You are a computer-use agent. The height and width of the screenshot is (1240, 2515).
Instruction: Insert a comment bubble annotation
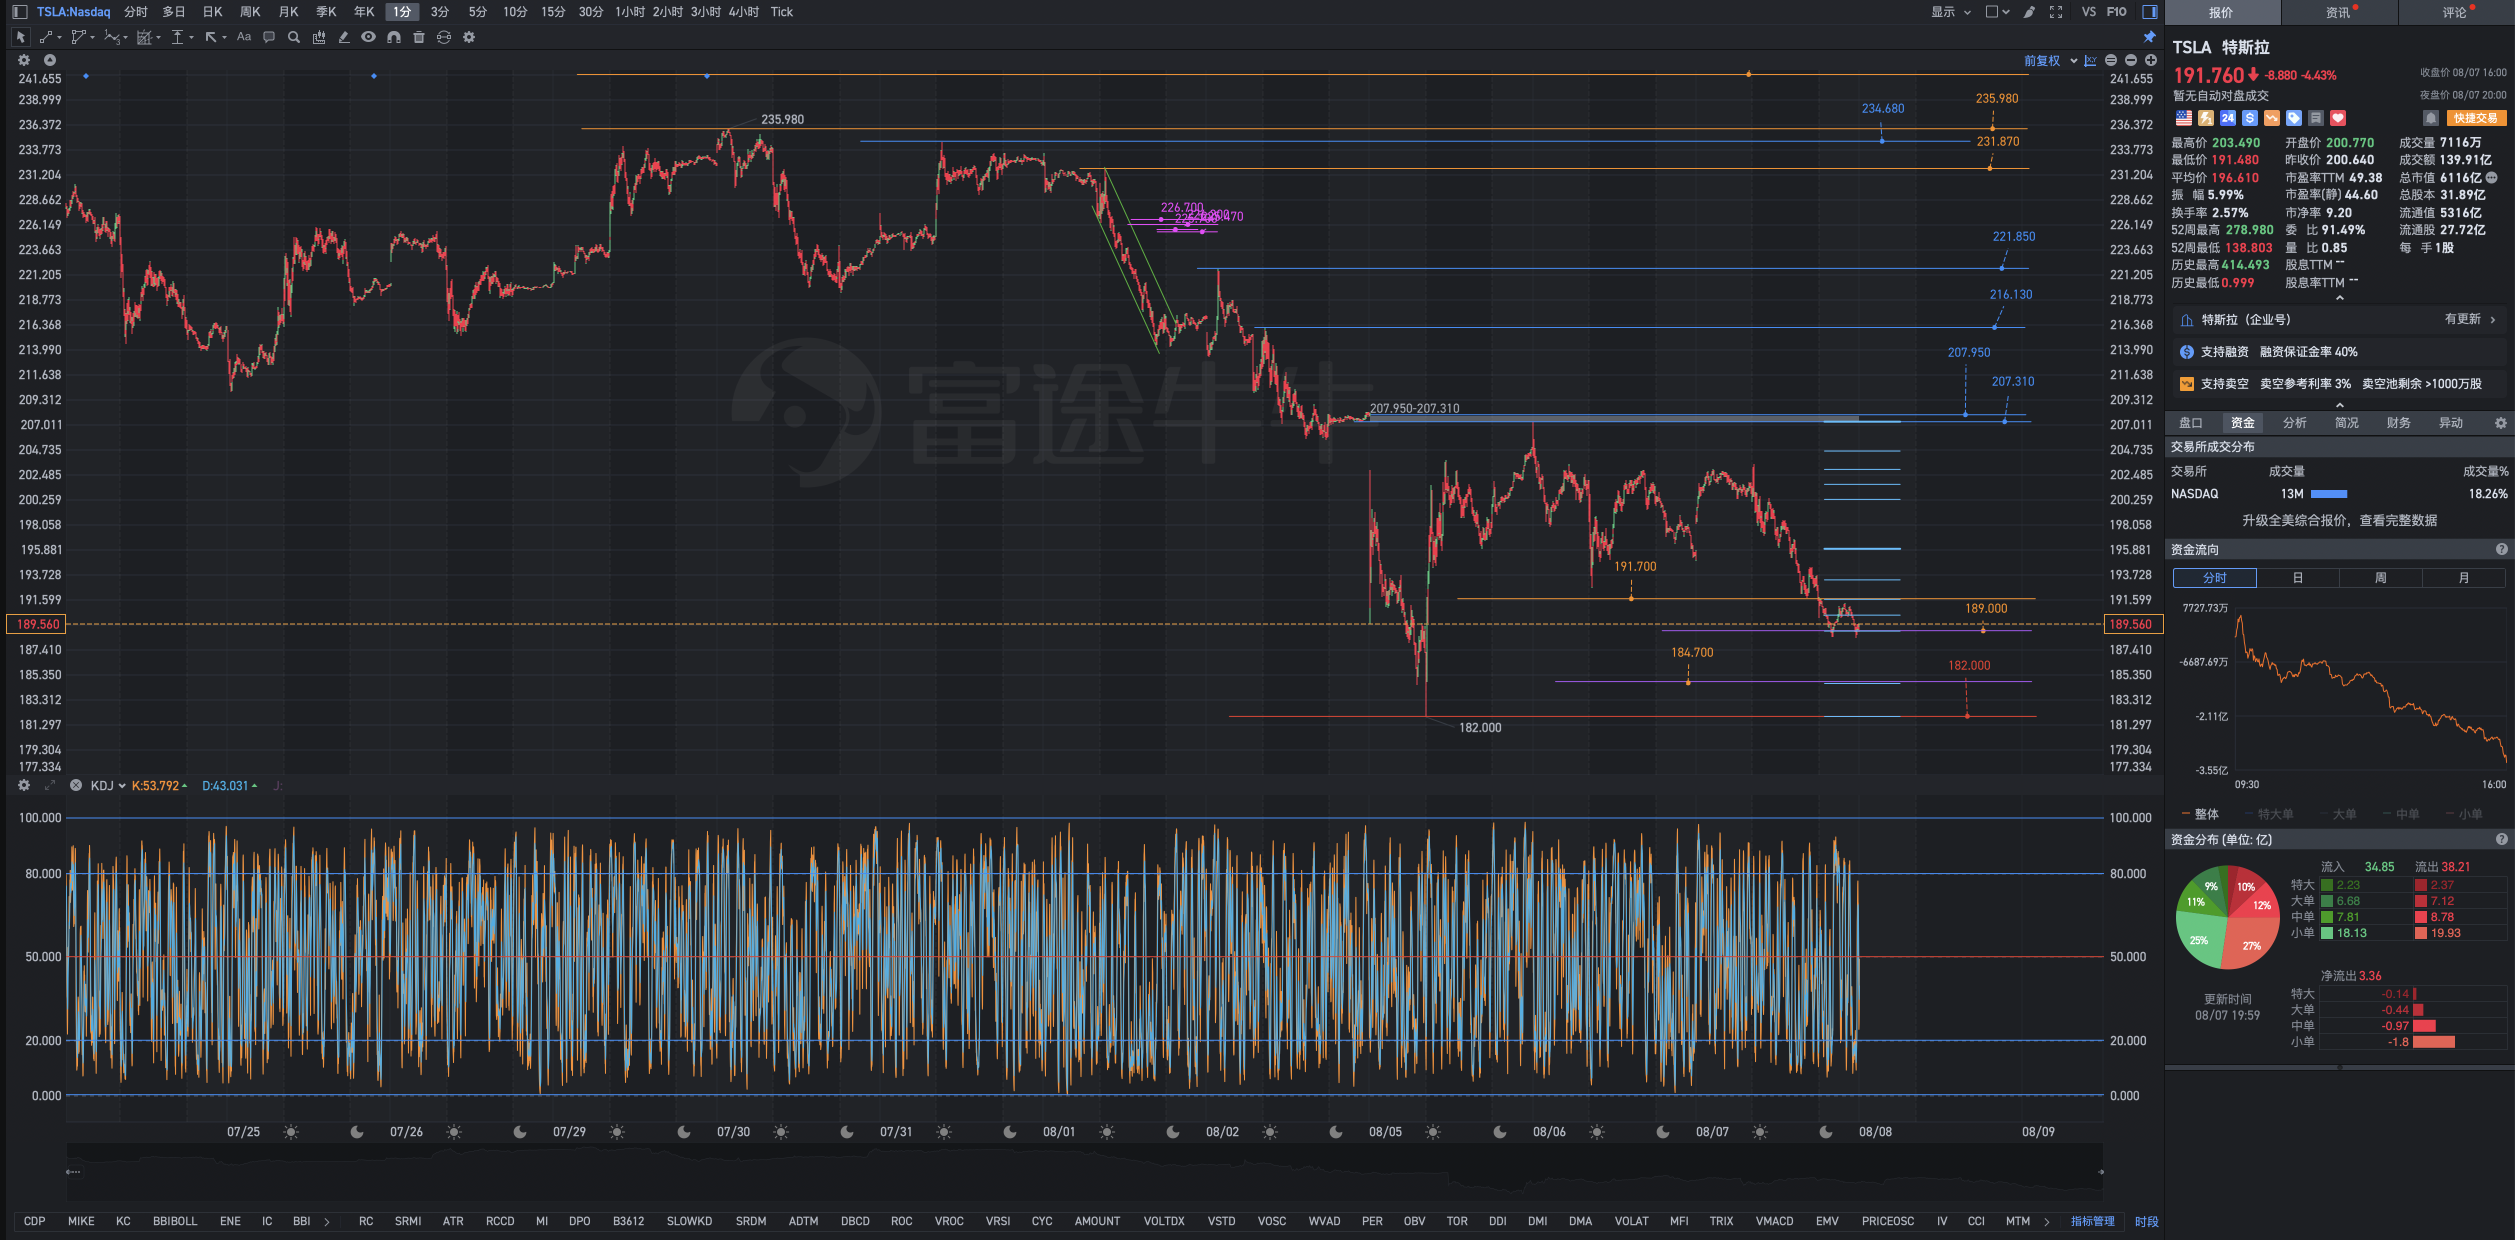coord(269,37)
